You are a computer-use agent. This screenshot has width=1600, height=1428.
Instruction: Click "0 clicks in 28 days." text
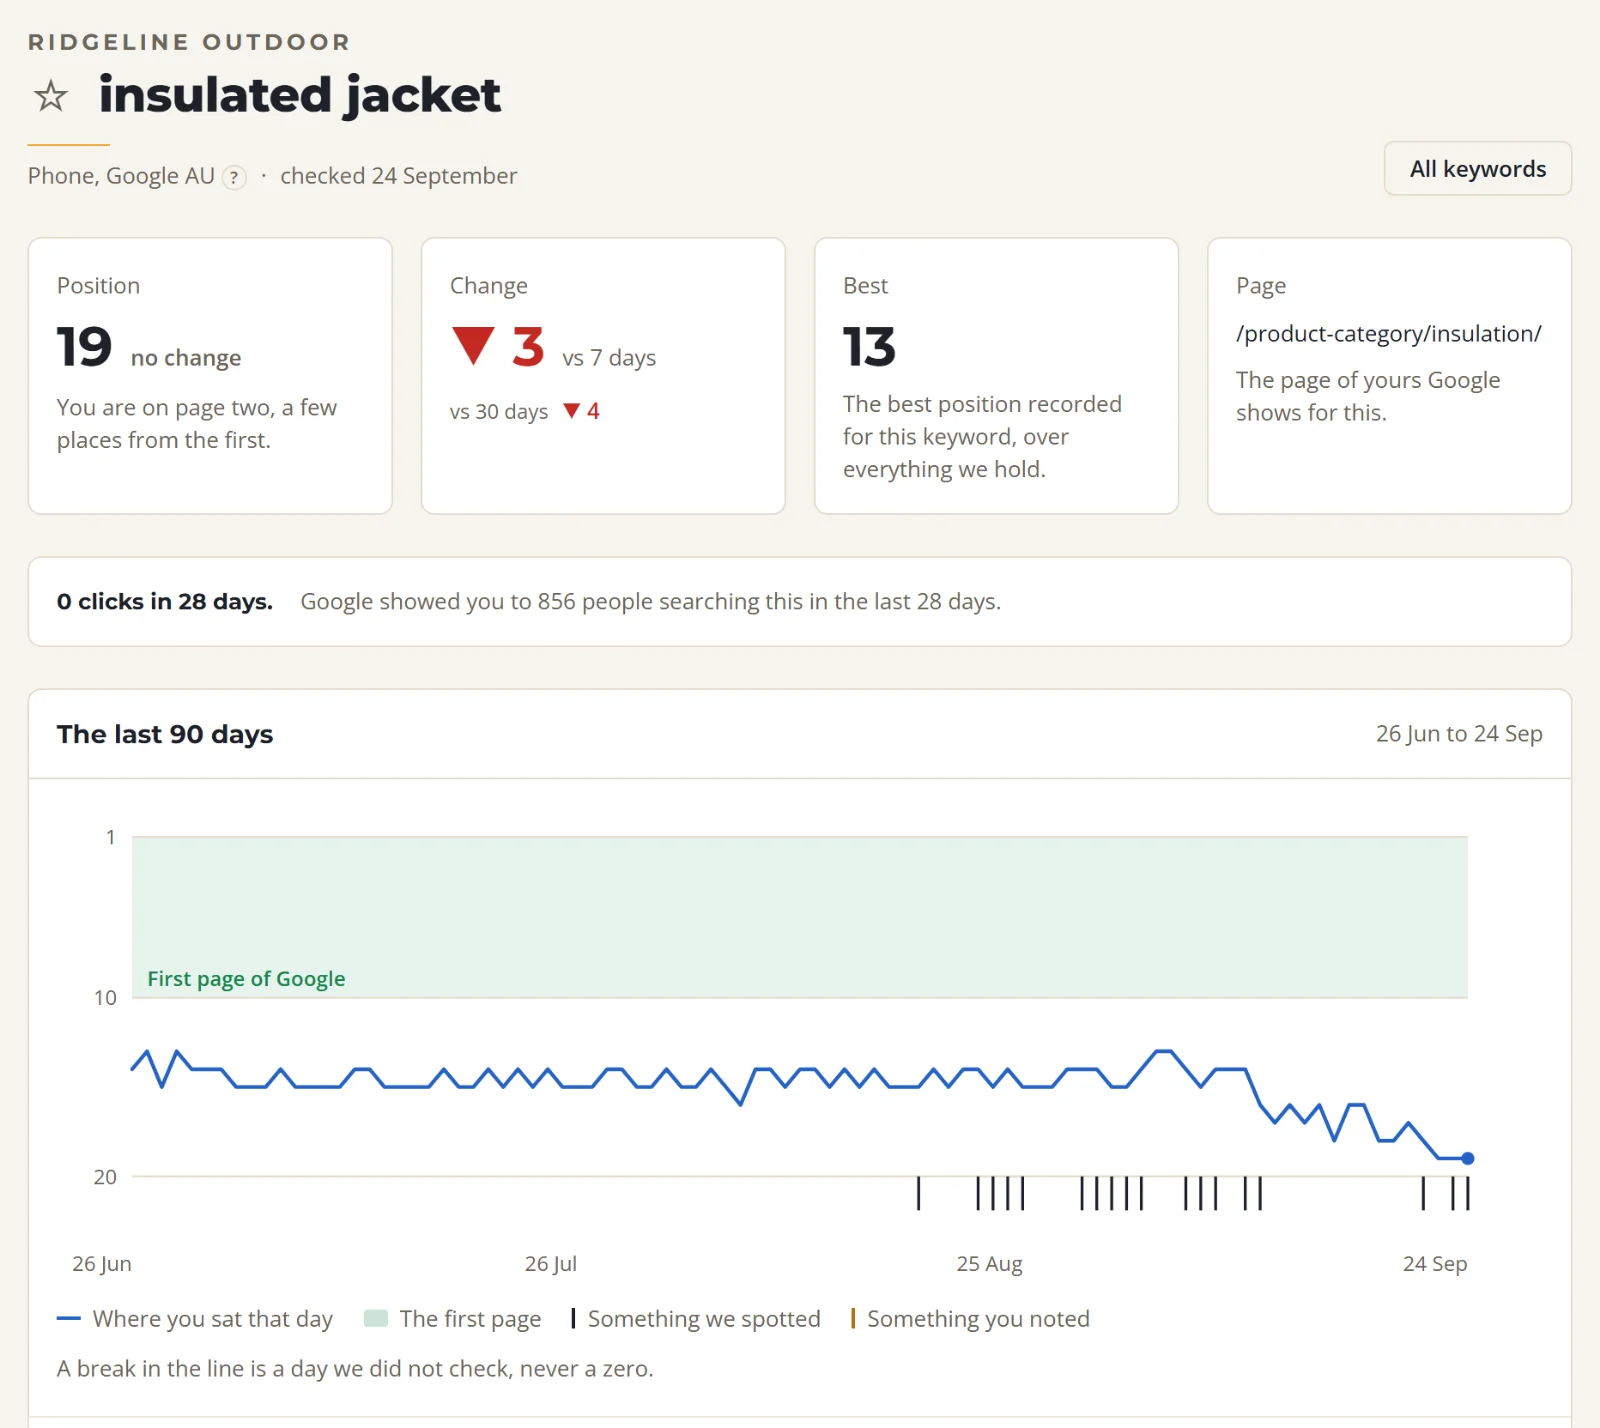coord(165,602)
